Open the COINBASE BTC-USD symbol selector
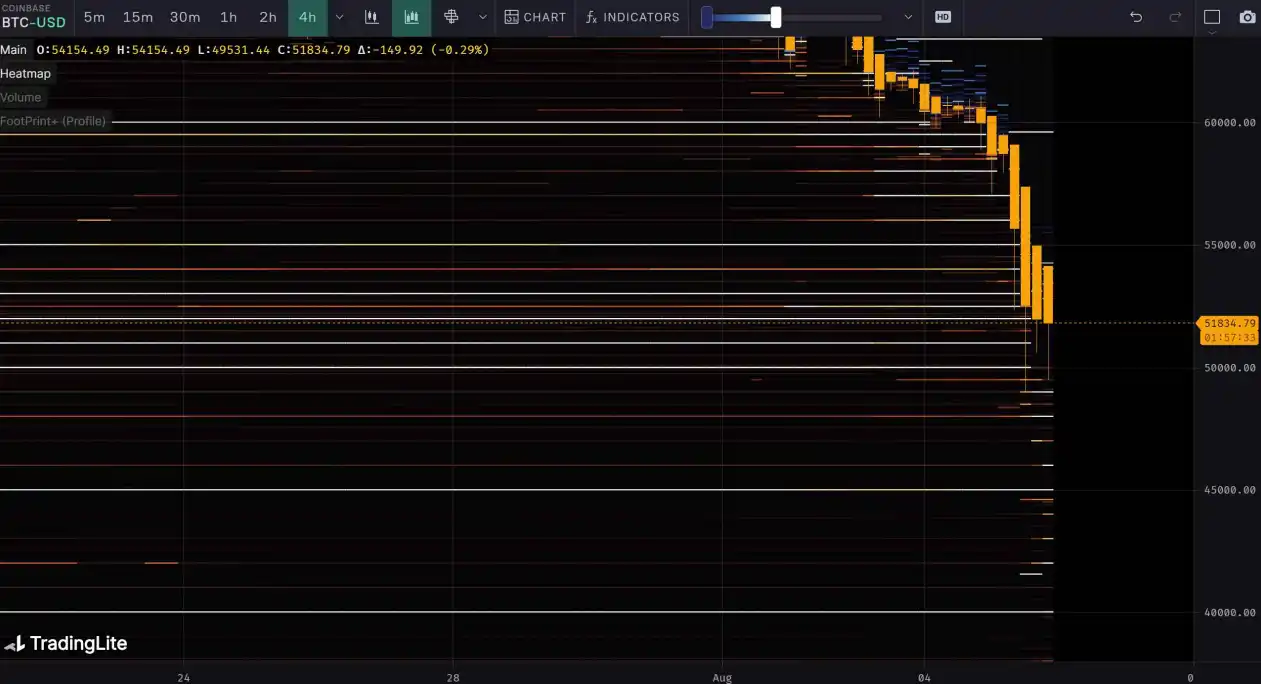 click(34, 17)
